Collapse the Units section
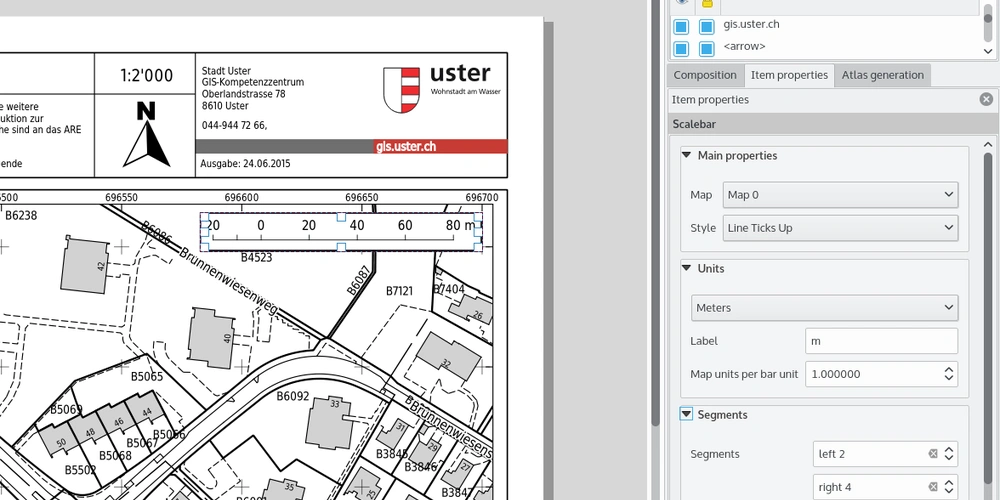The width and height of the screenshot is (1000, 500). pyautogui.click(x=686, y=268)
